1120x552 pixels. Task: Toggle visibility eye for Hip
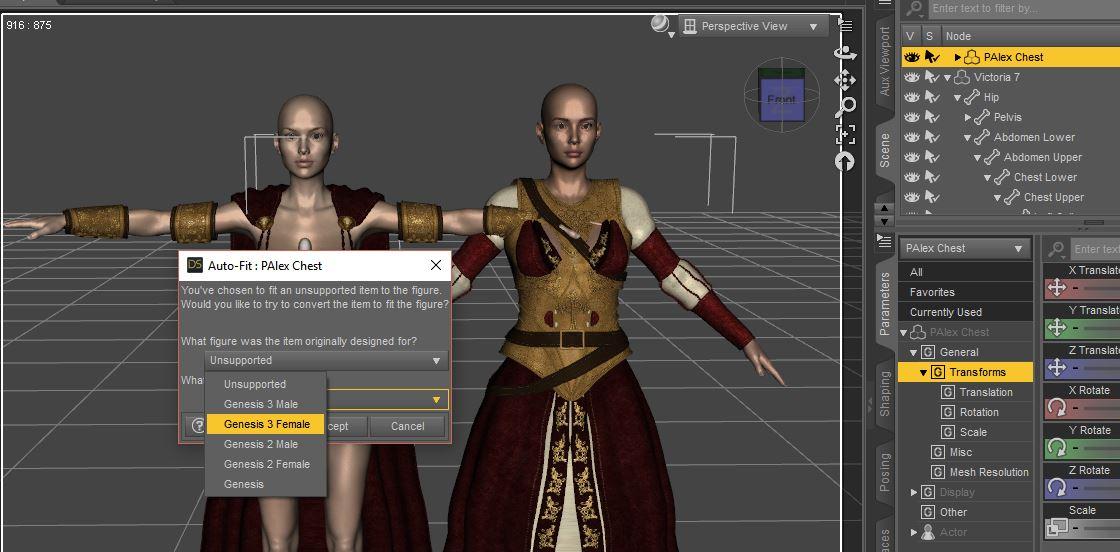tap(911, 97)
